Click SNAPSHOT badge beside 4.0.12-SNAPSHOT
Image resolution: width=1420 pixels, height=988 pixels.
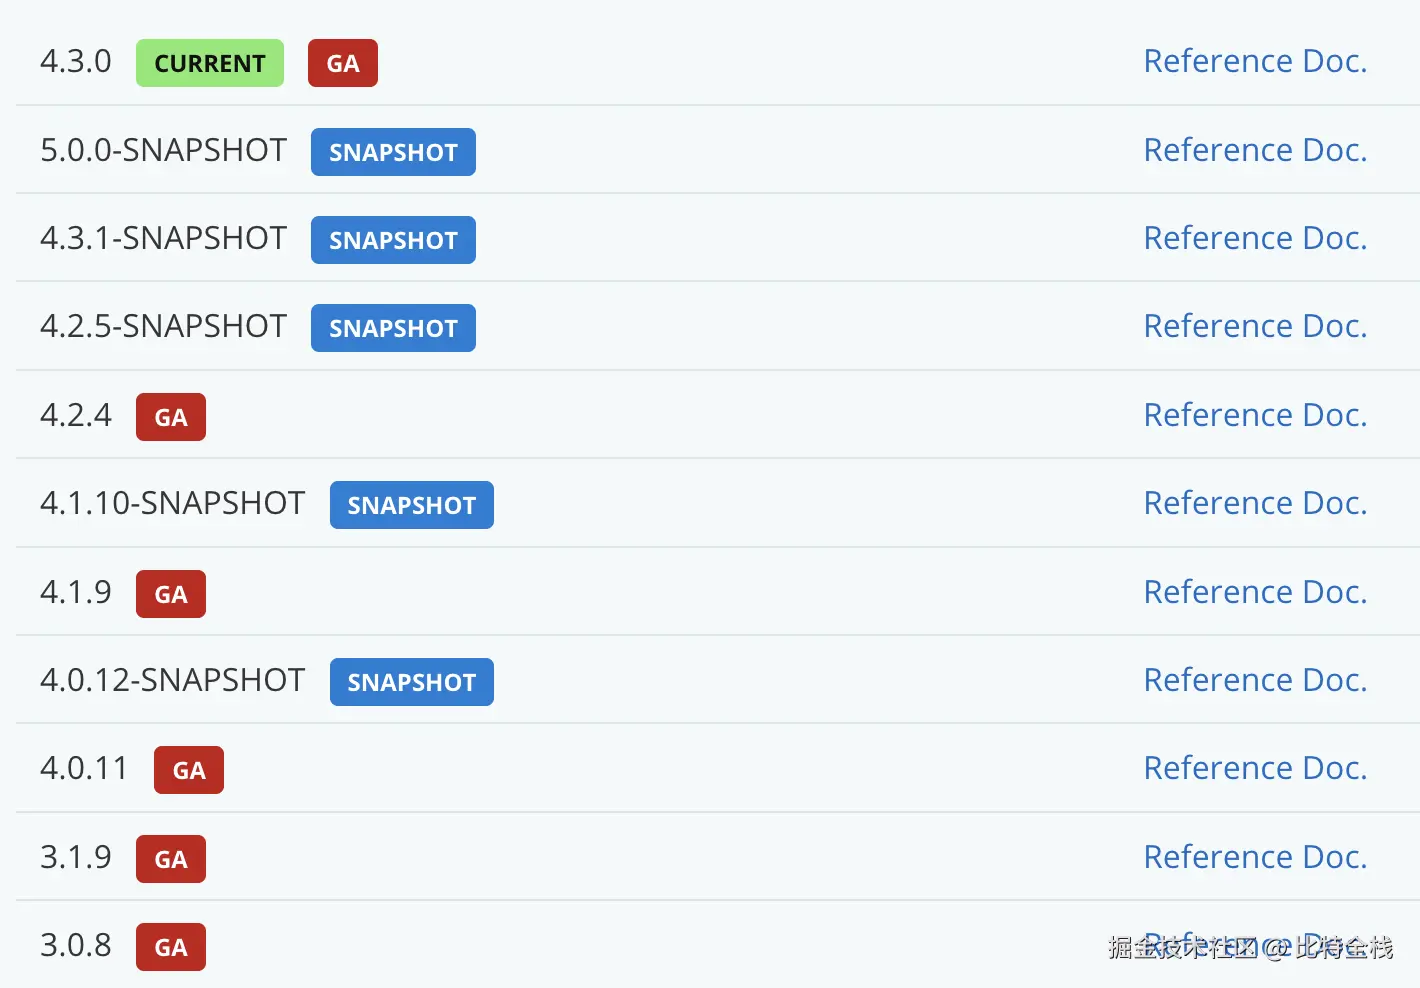(x=411, y=682)
